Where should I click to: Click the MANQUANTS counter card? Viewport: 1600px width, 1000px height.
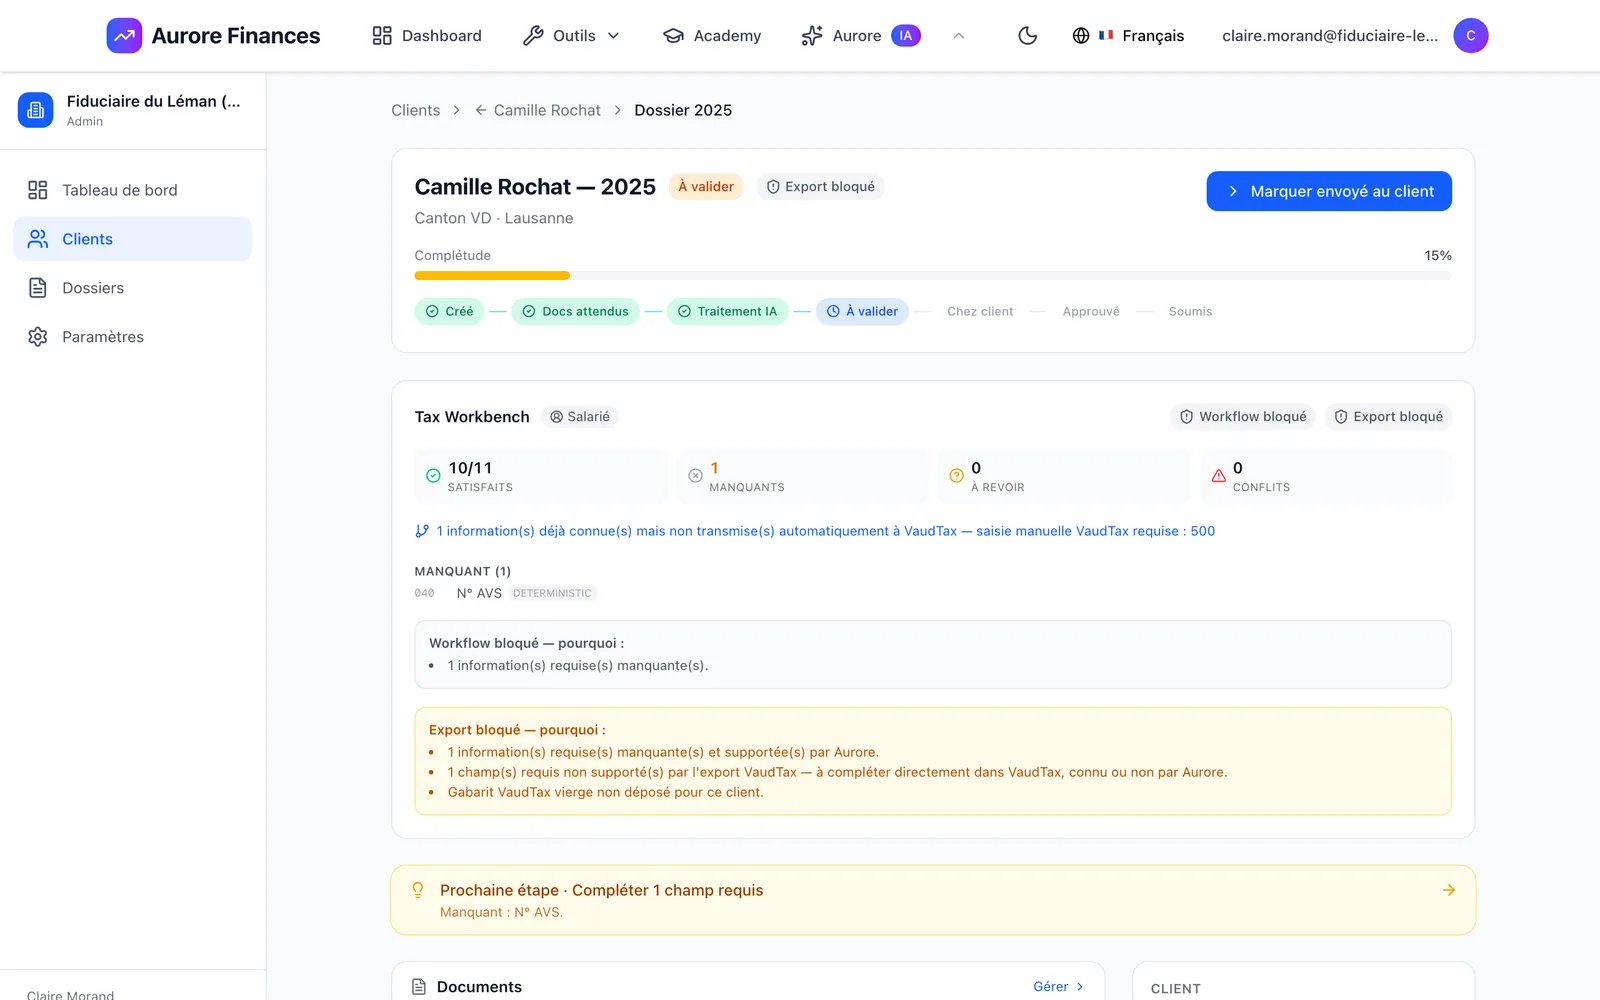tap(803, 476)
